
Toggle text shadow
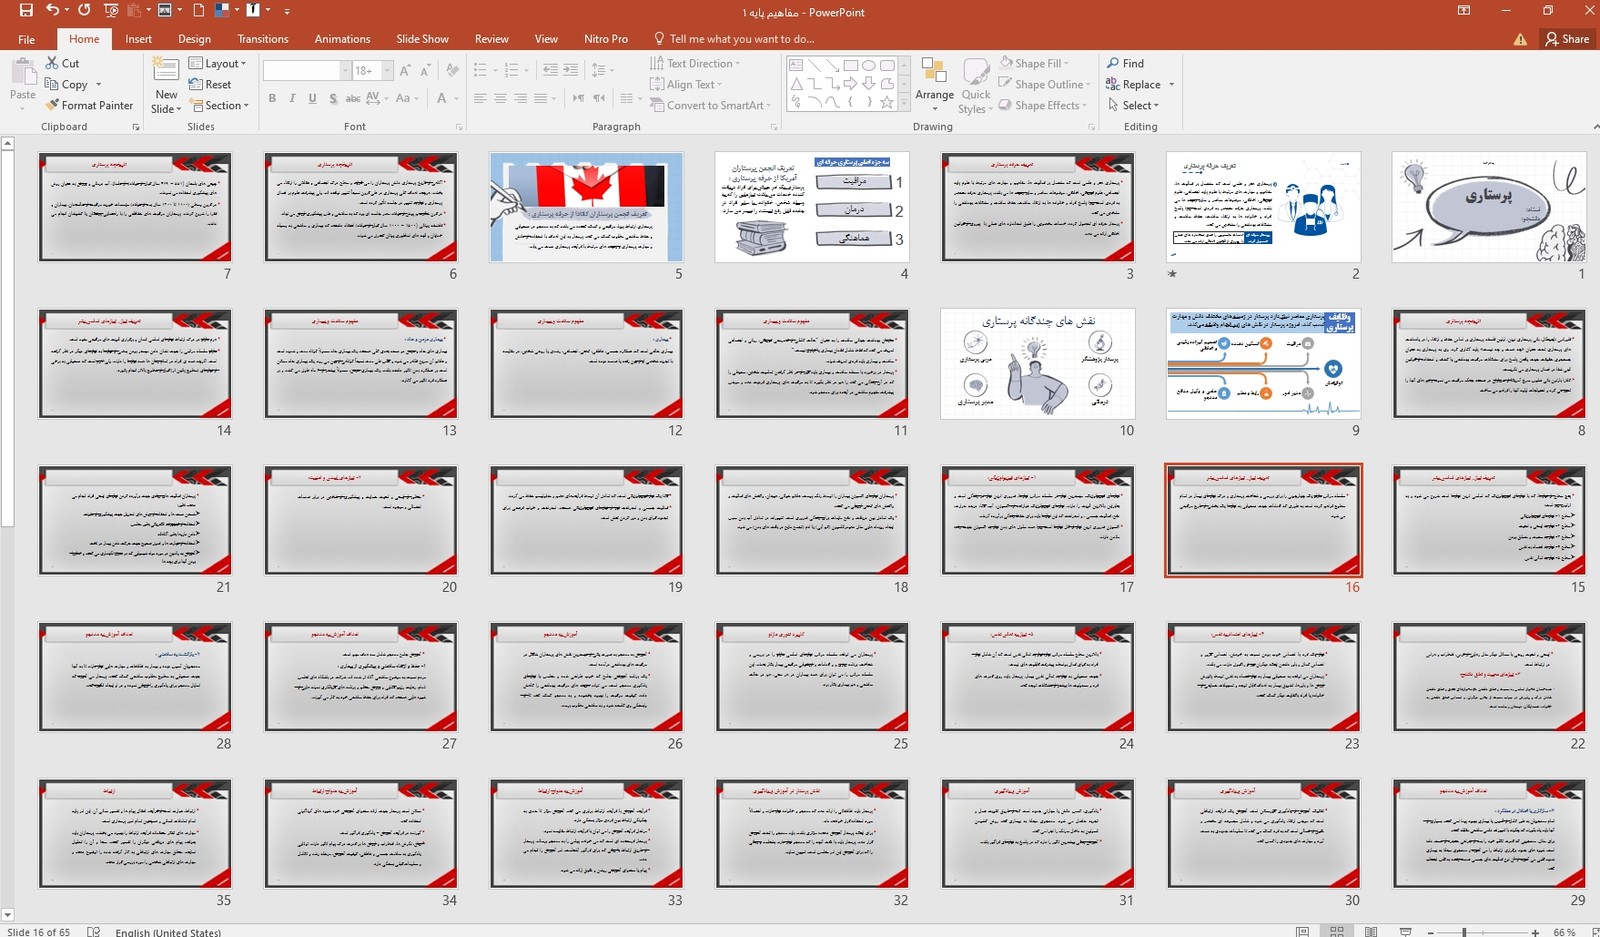(x=332, y=98)
